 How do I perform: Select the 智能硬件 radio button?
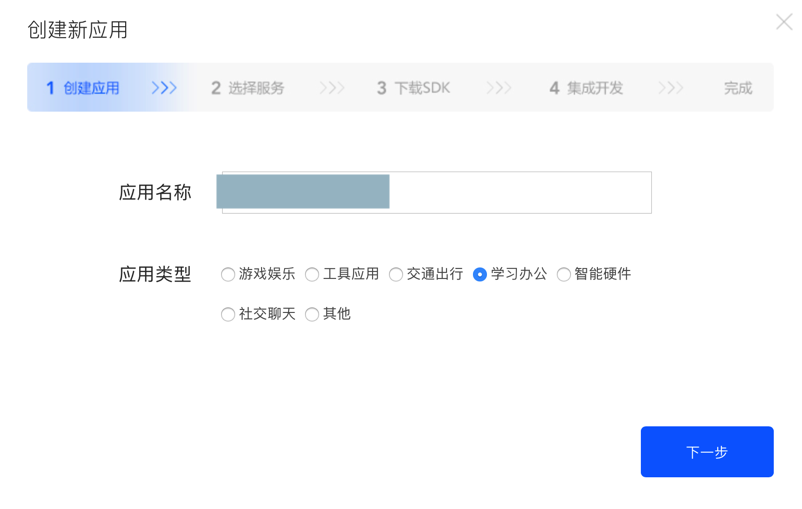pos(564,274)
